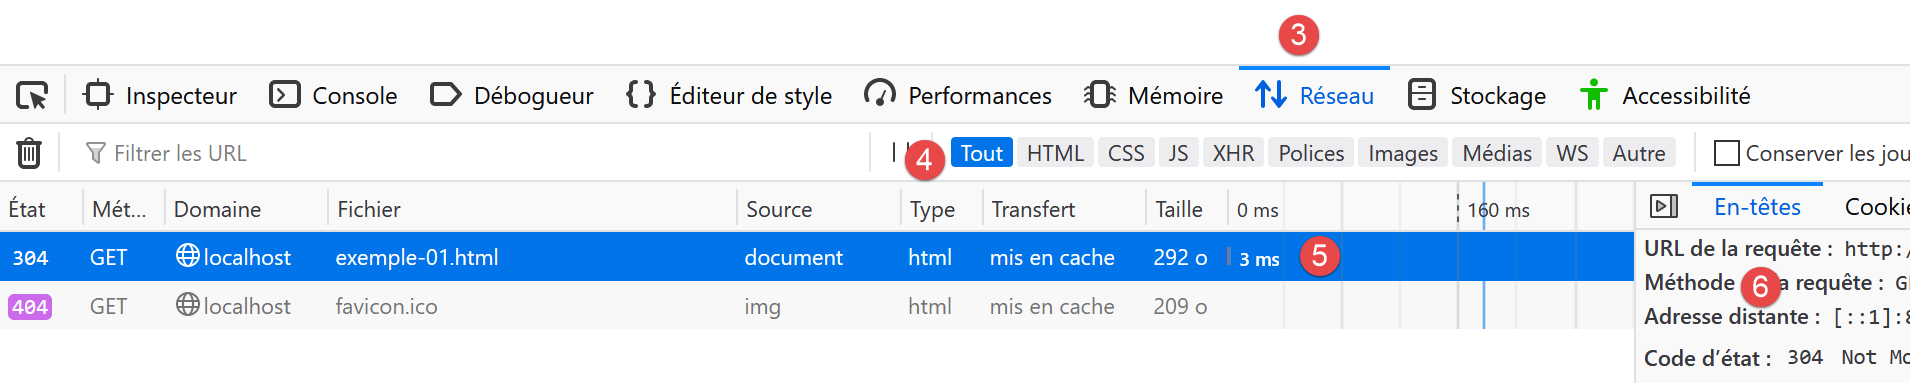The image size is (1910, 383).
Task: Switch to the Accessibilité tab
Action: (x=1665, y=96)
